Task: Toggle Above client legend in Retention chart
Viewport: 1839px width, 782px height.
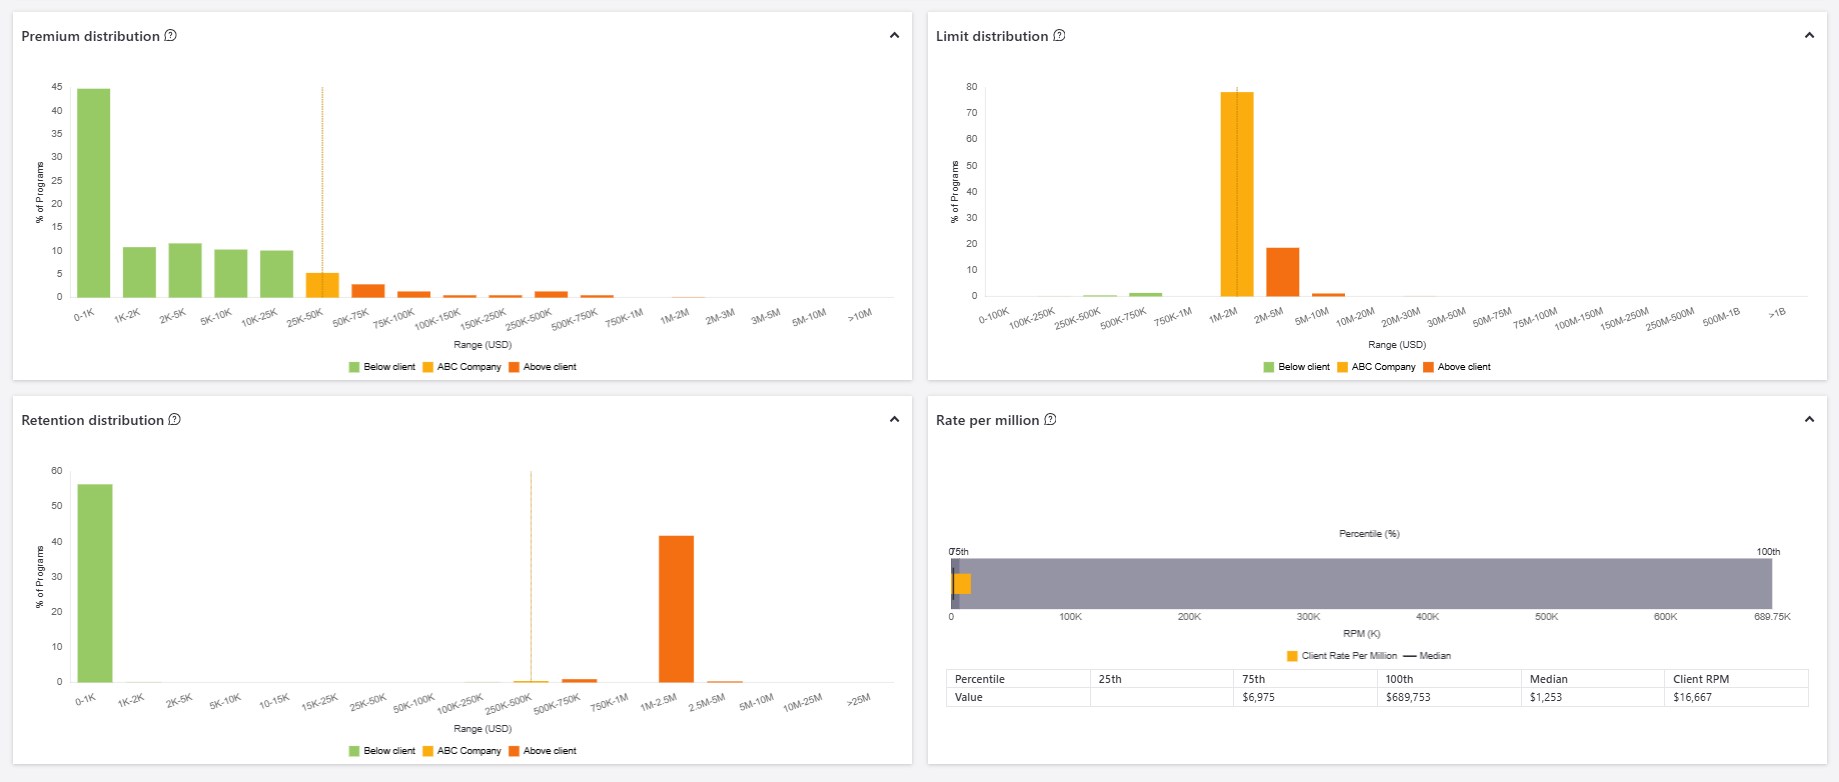Action: (x=542, y=751)
